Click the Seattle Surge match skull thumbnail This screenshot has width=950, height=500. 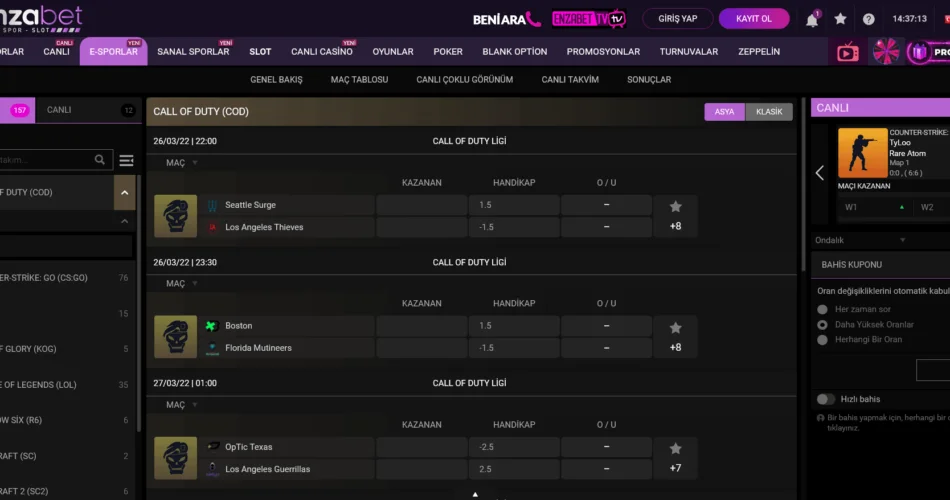[x=175, y=216]
